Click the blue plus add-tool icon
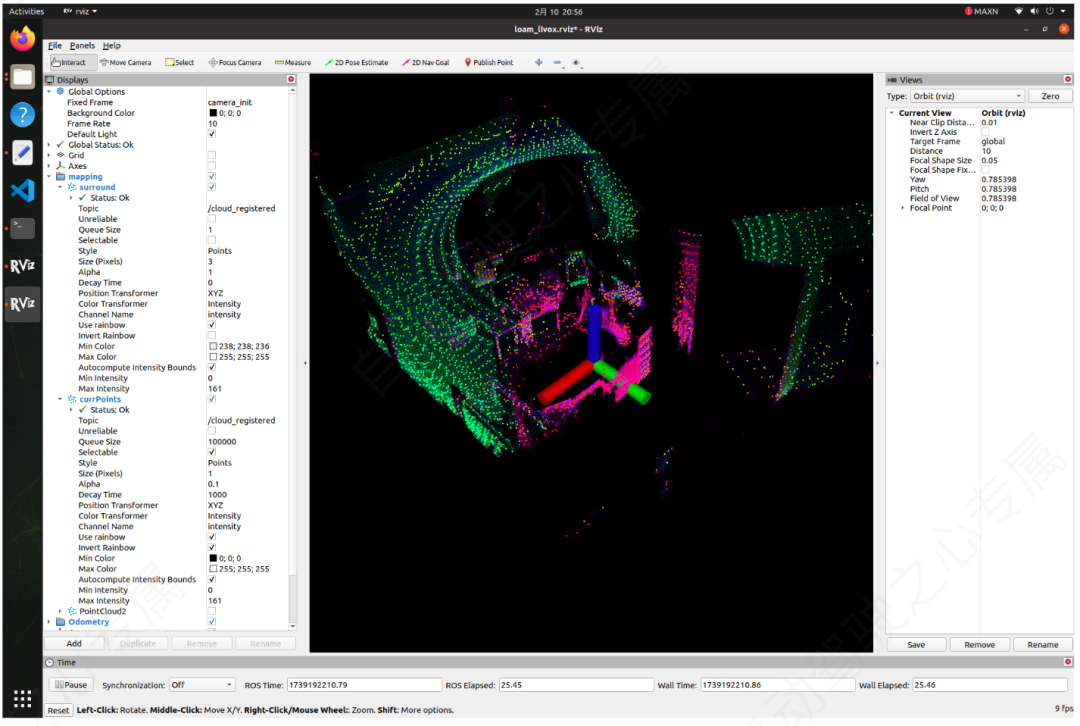The height and width of the screenshot is (726, 1080). tap(539, 62)
